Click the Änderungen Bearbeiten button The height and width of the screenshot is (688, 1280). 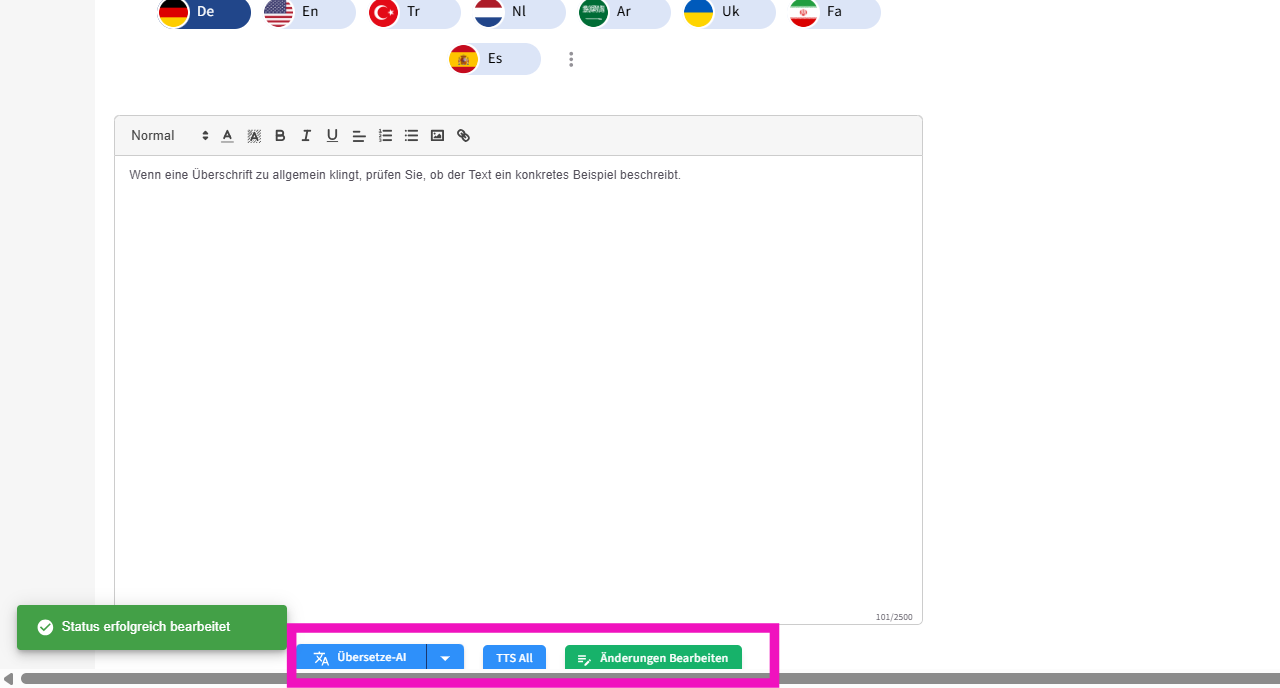pos(653,658)
